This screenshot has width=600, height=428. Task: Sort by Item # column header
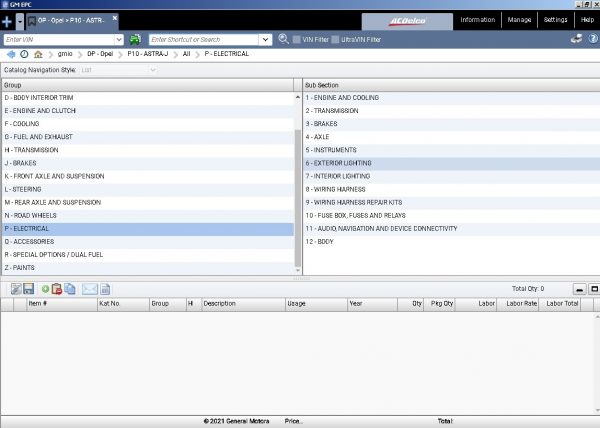click(62, 304)
